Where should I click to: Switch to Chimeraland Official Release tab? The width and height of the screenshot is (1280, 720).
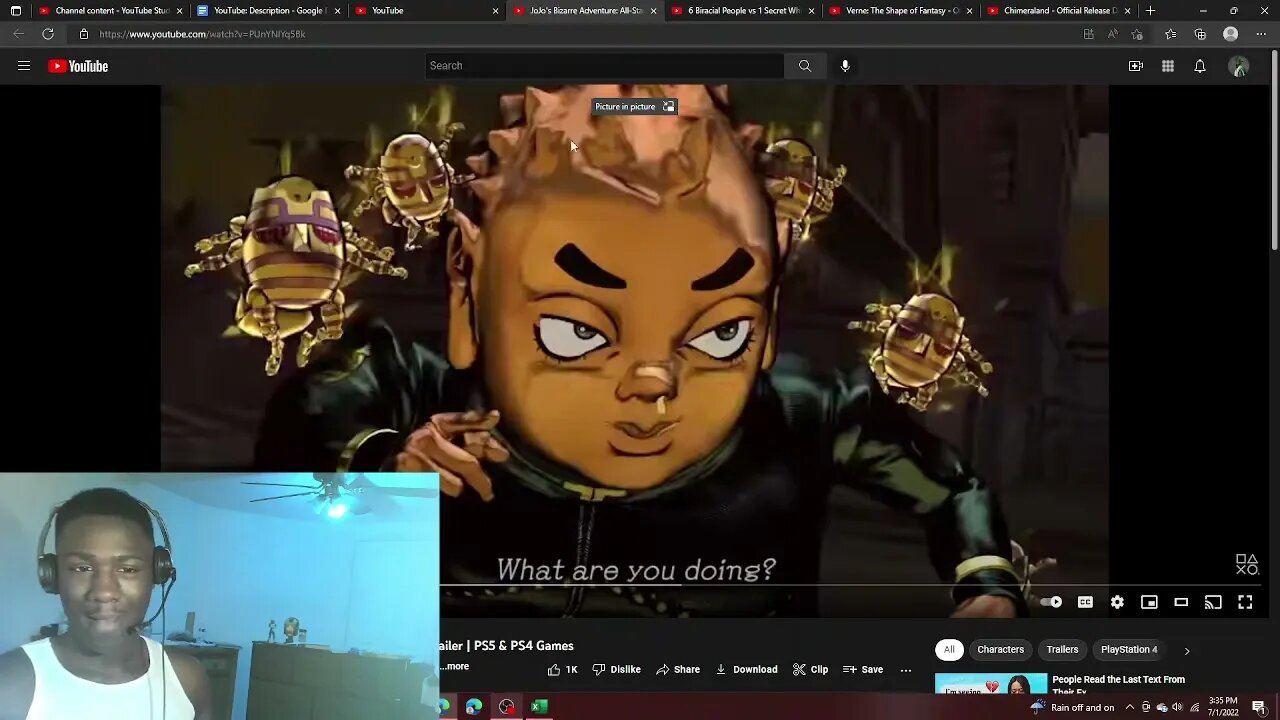1059,10
